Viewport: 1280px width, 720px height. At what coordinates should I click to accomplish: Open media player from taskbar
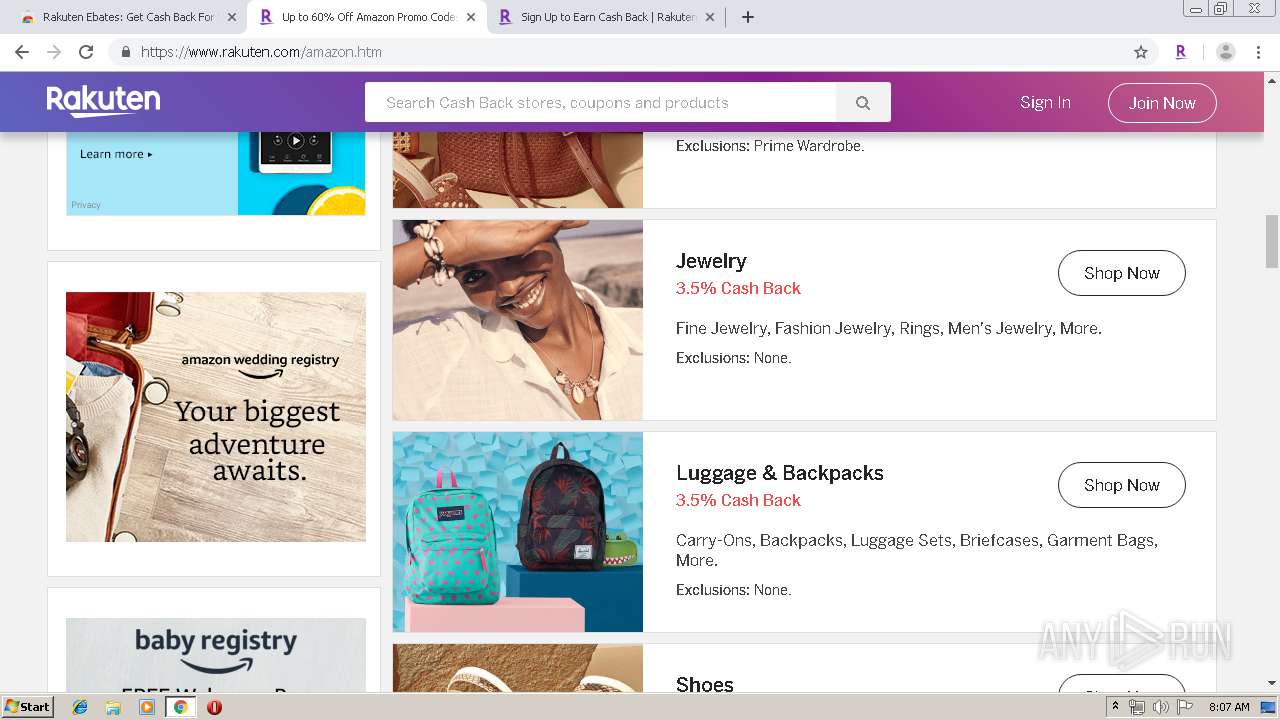click(x=147, y=707)
